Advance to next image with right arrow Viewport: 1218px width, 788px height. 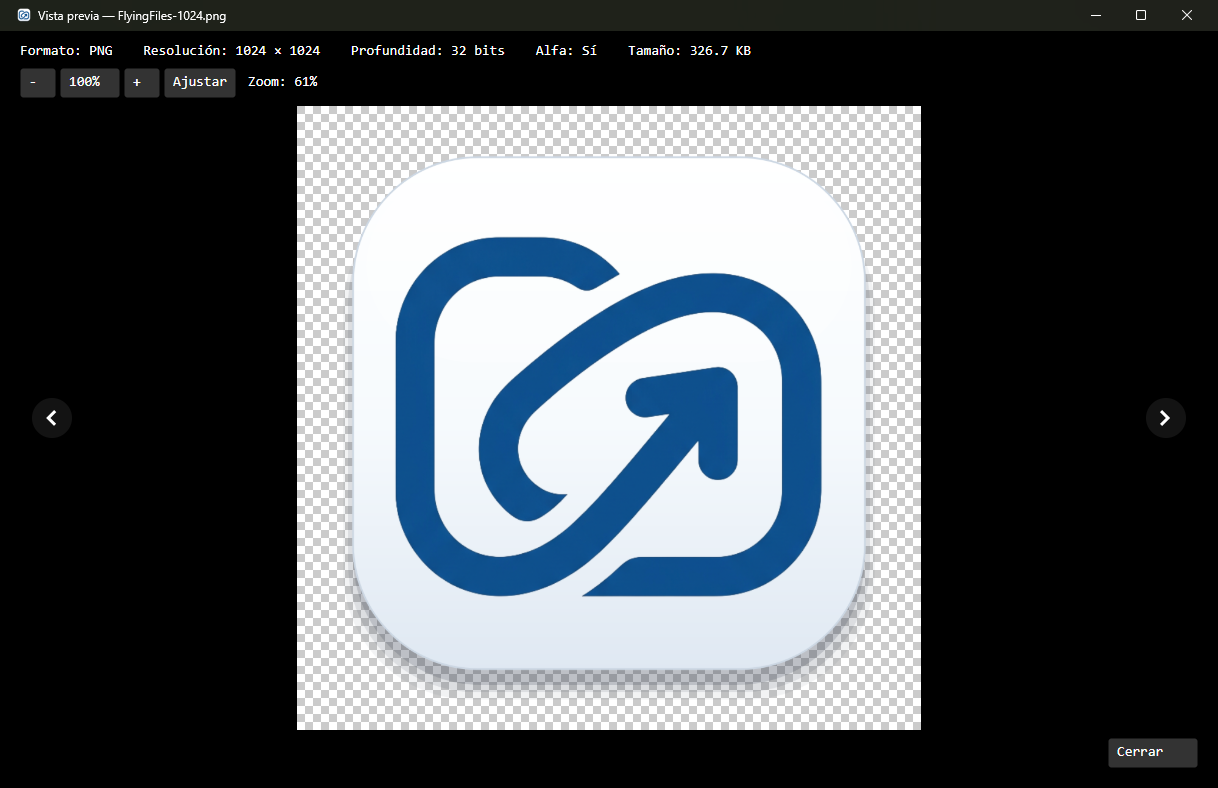[x=1165, y=418]
